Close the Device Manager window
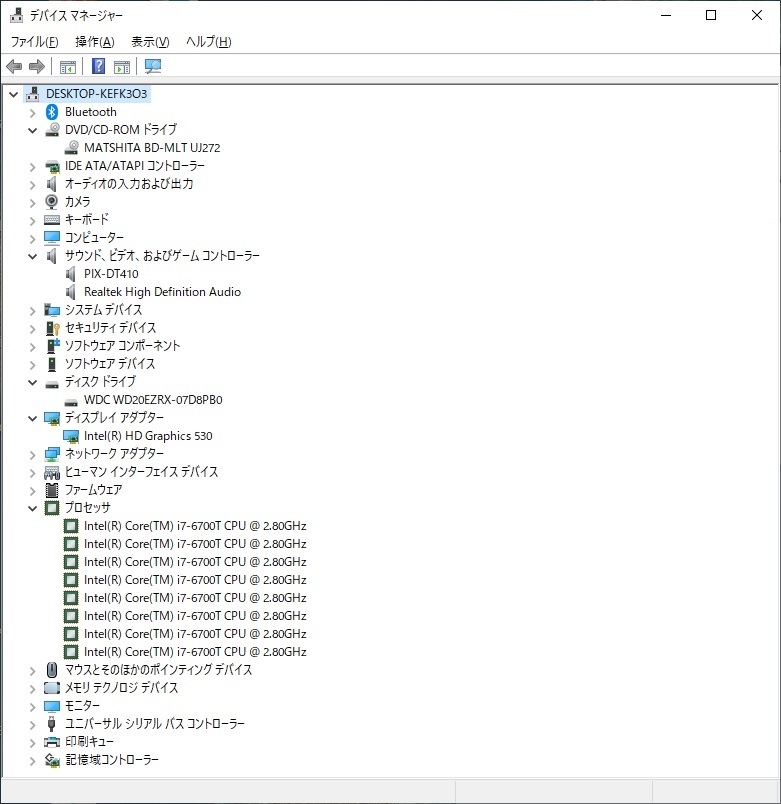 pos(756,15)
